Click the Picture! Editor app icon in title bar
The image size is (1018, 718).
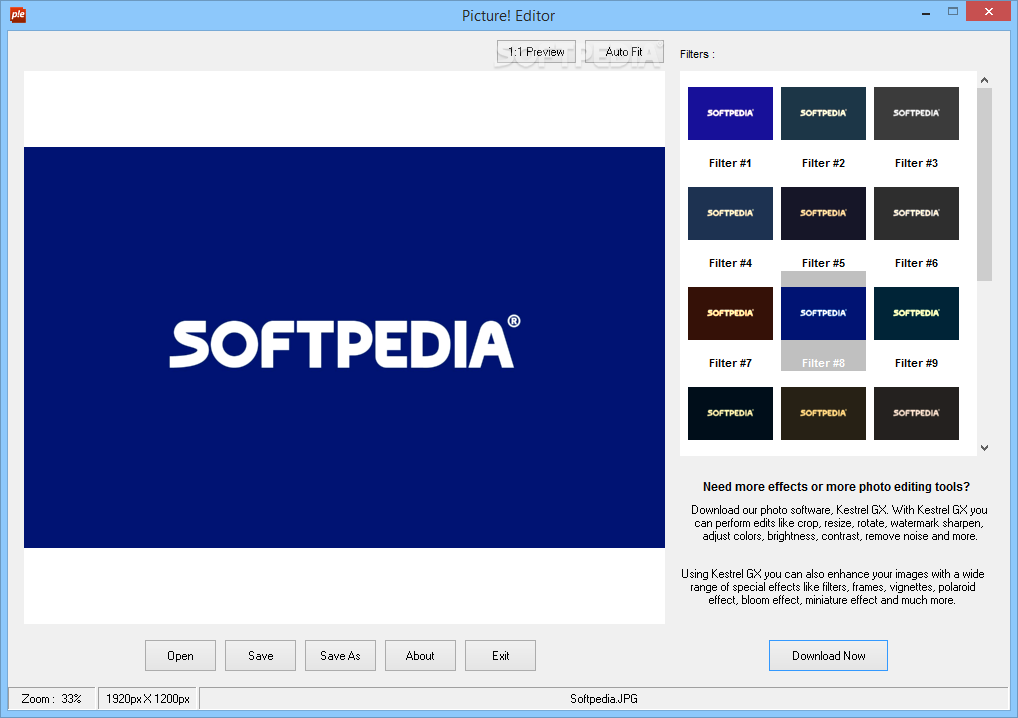pos(18,15)
